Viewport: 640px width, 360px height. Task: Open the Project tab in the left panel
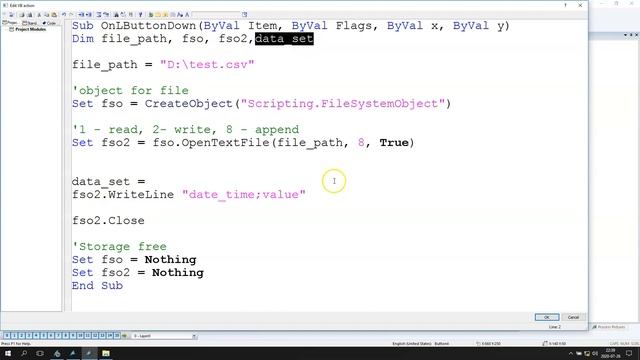tap(10, 23)
